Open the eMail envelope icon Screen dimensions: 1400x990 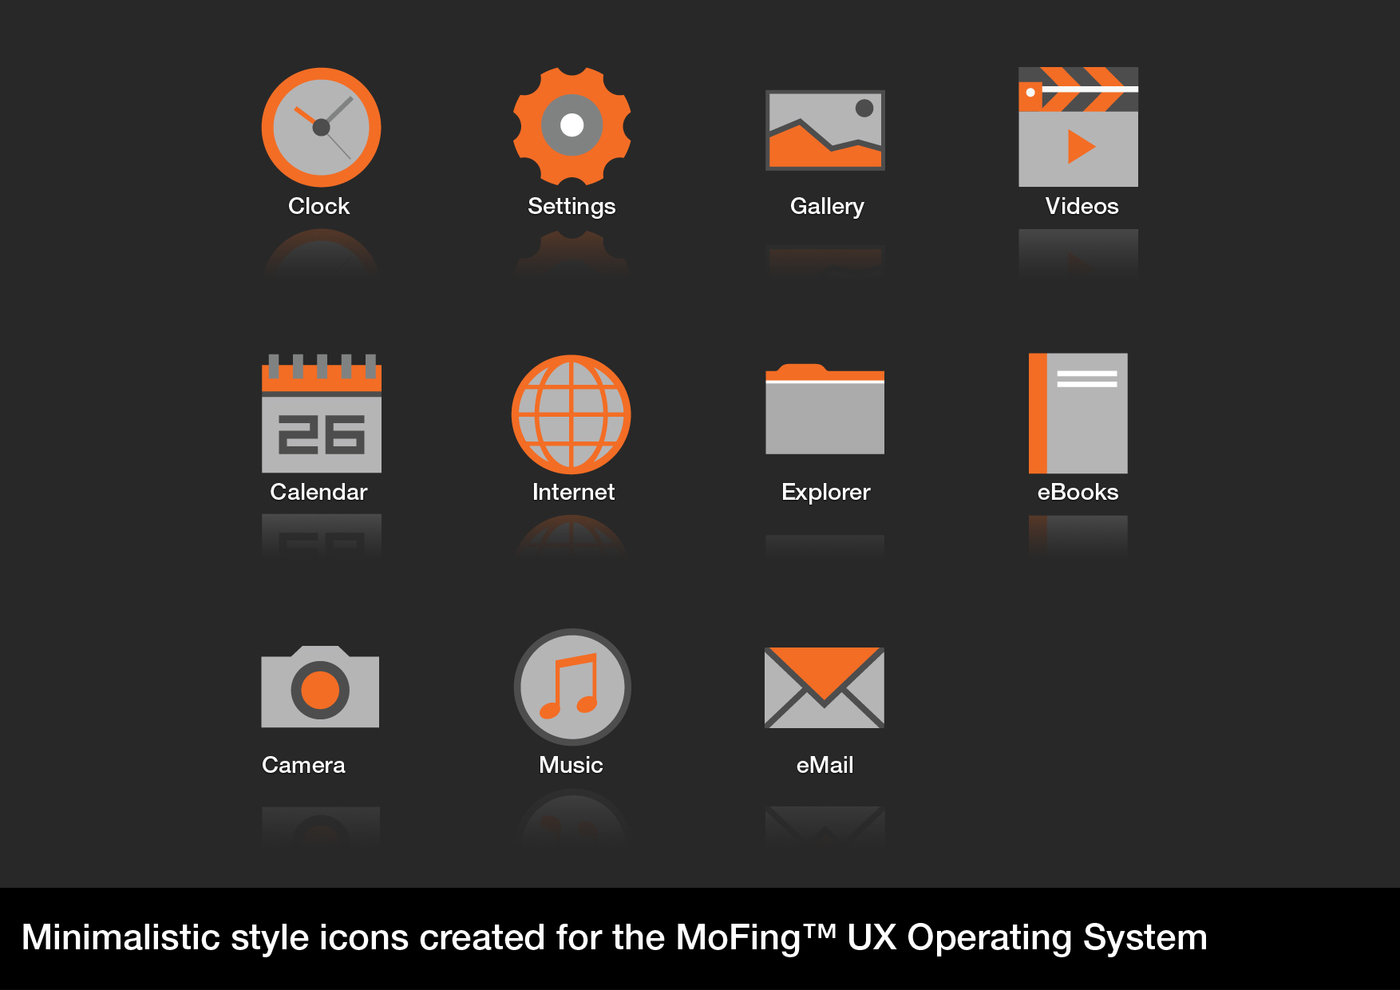[824, 688]
